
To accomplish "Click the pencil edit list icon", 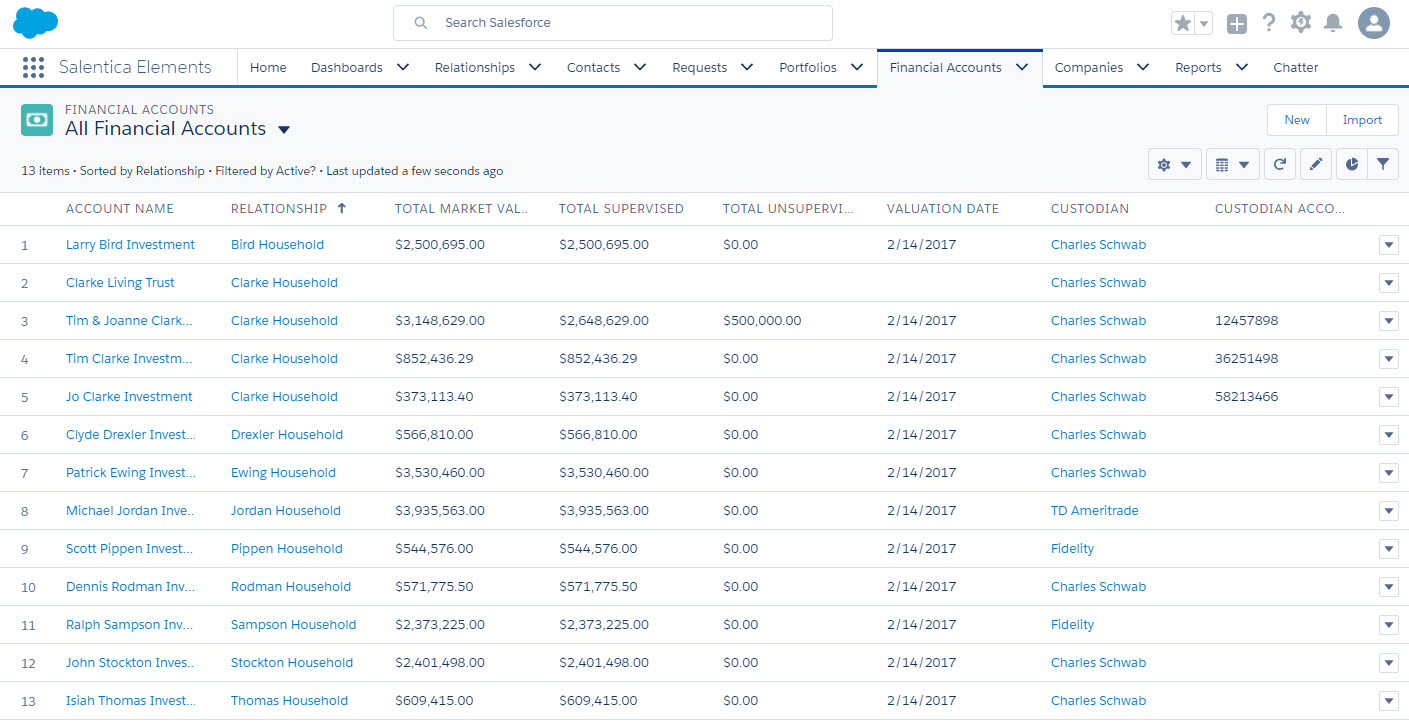I will pos(1316,164).
